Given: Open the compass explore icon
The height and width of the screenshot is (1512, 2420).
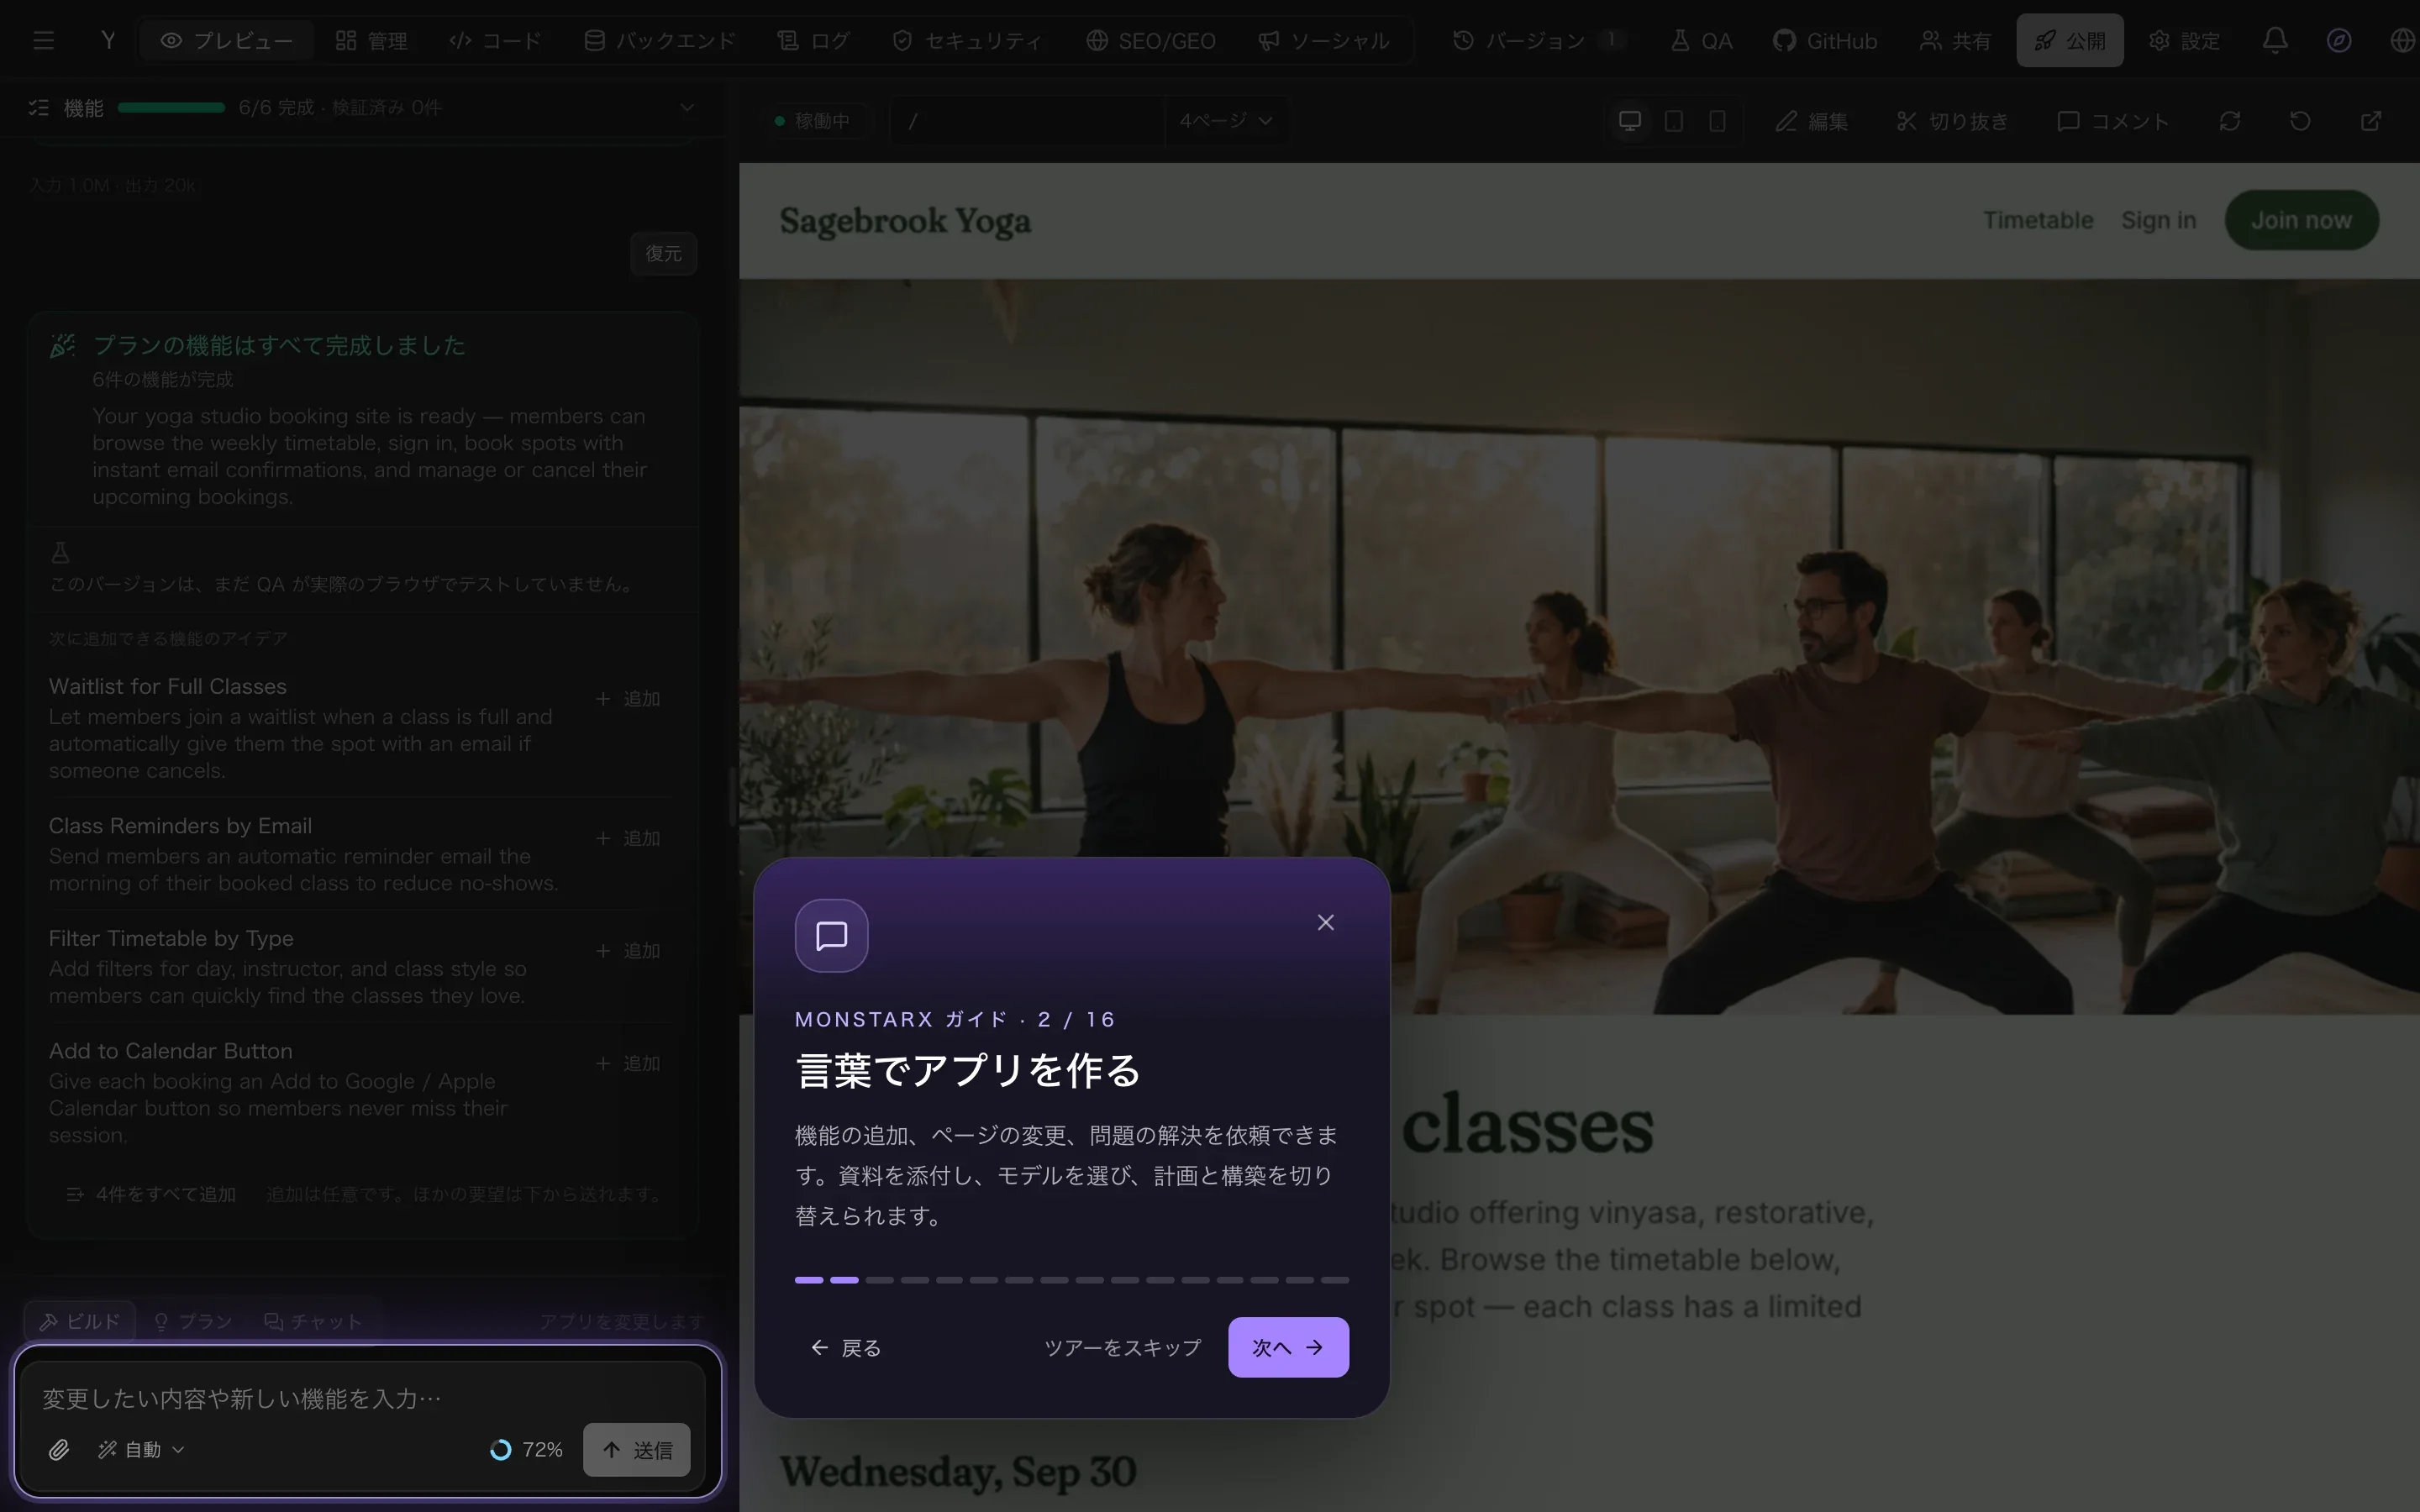Looking at the screenshot, I should [2338, 40].
